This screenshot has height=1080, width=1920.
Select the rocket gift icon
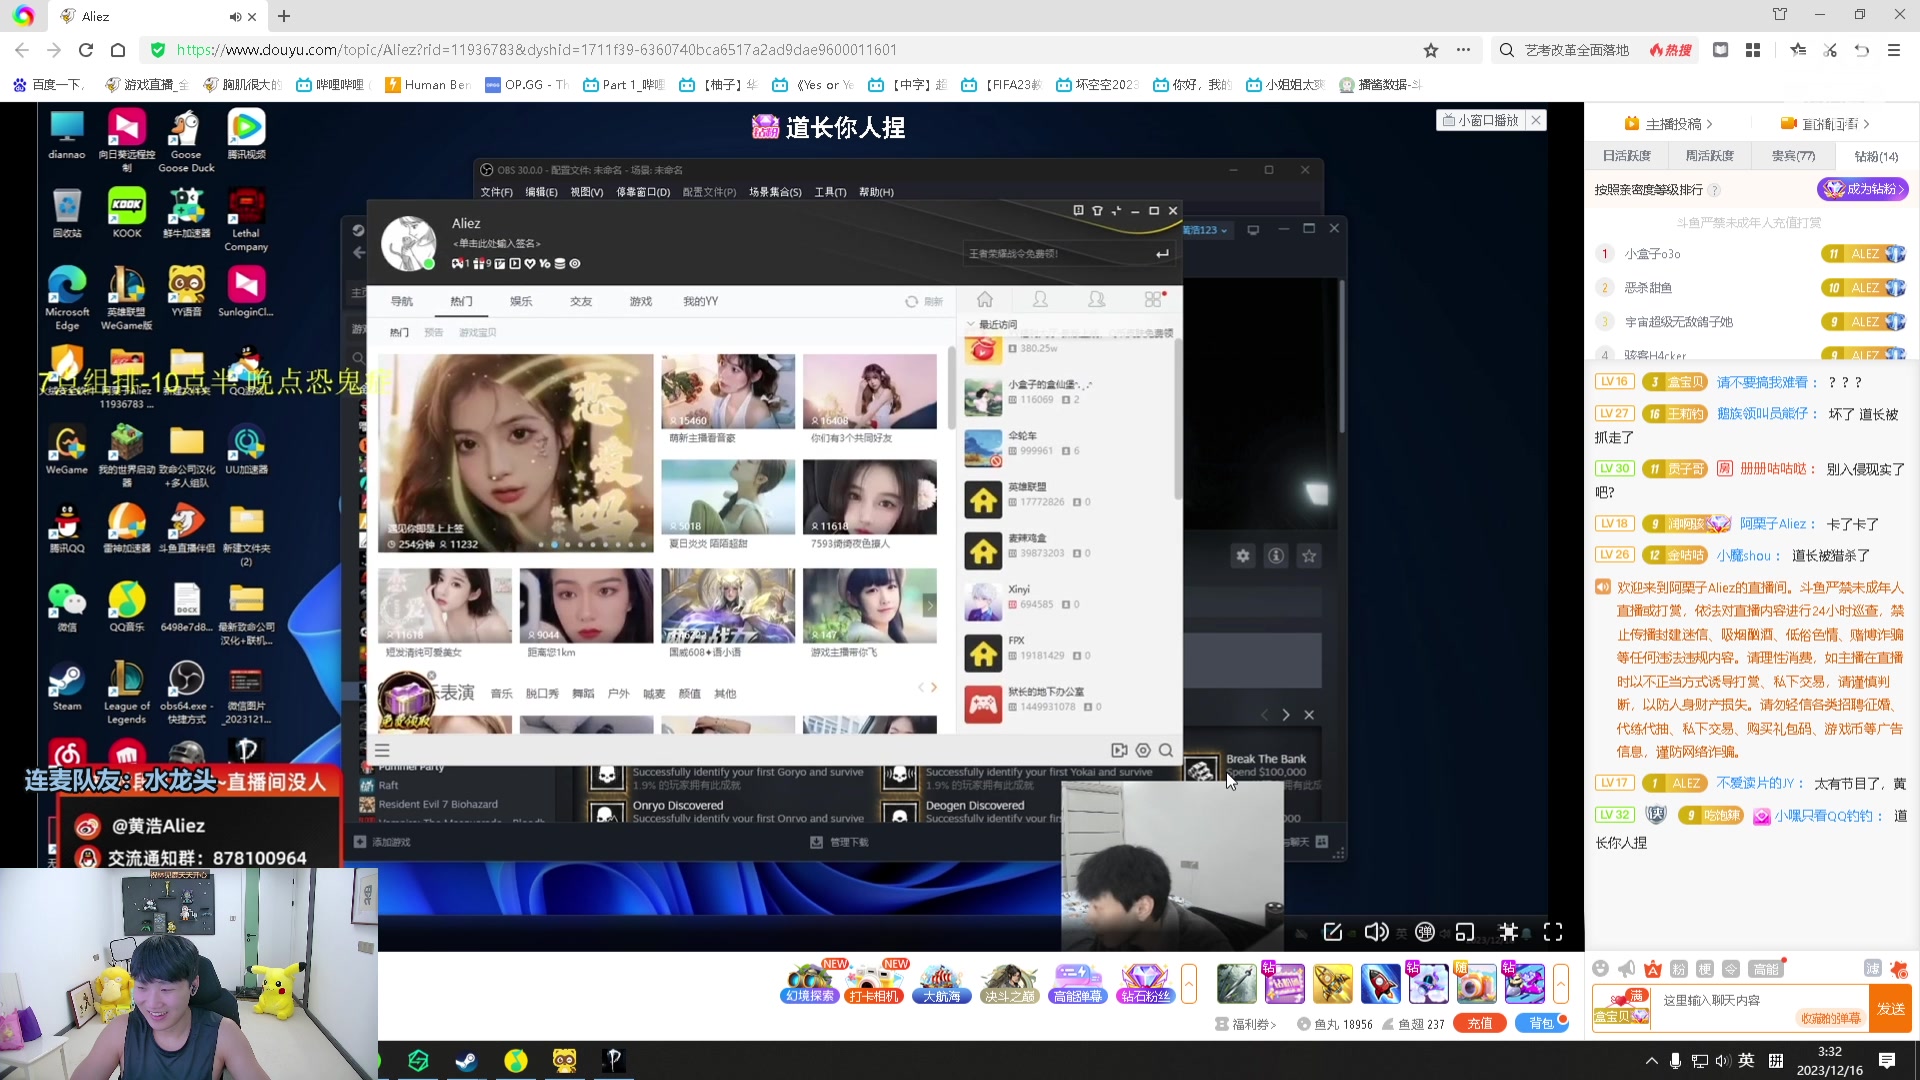1381,984
